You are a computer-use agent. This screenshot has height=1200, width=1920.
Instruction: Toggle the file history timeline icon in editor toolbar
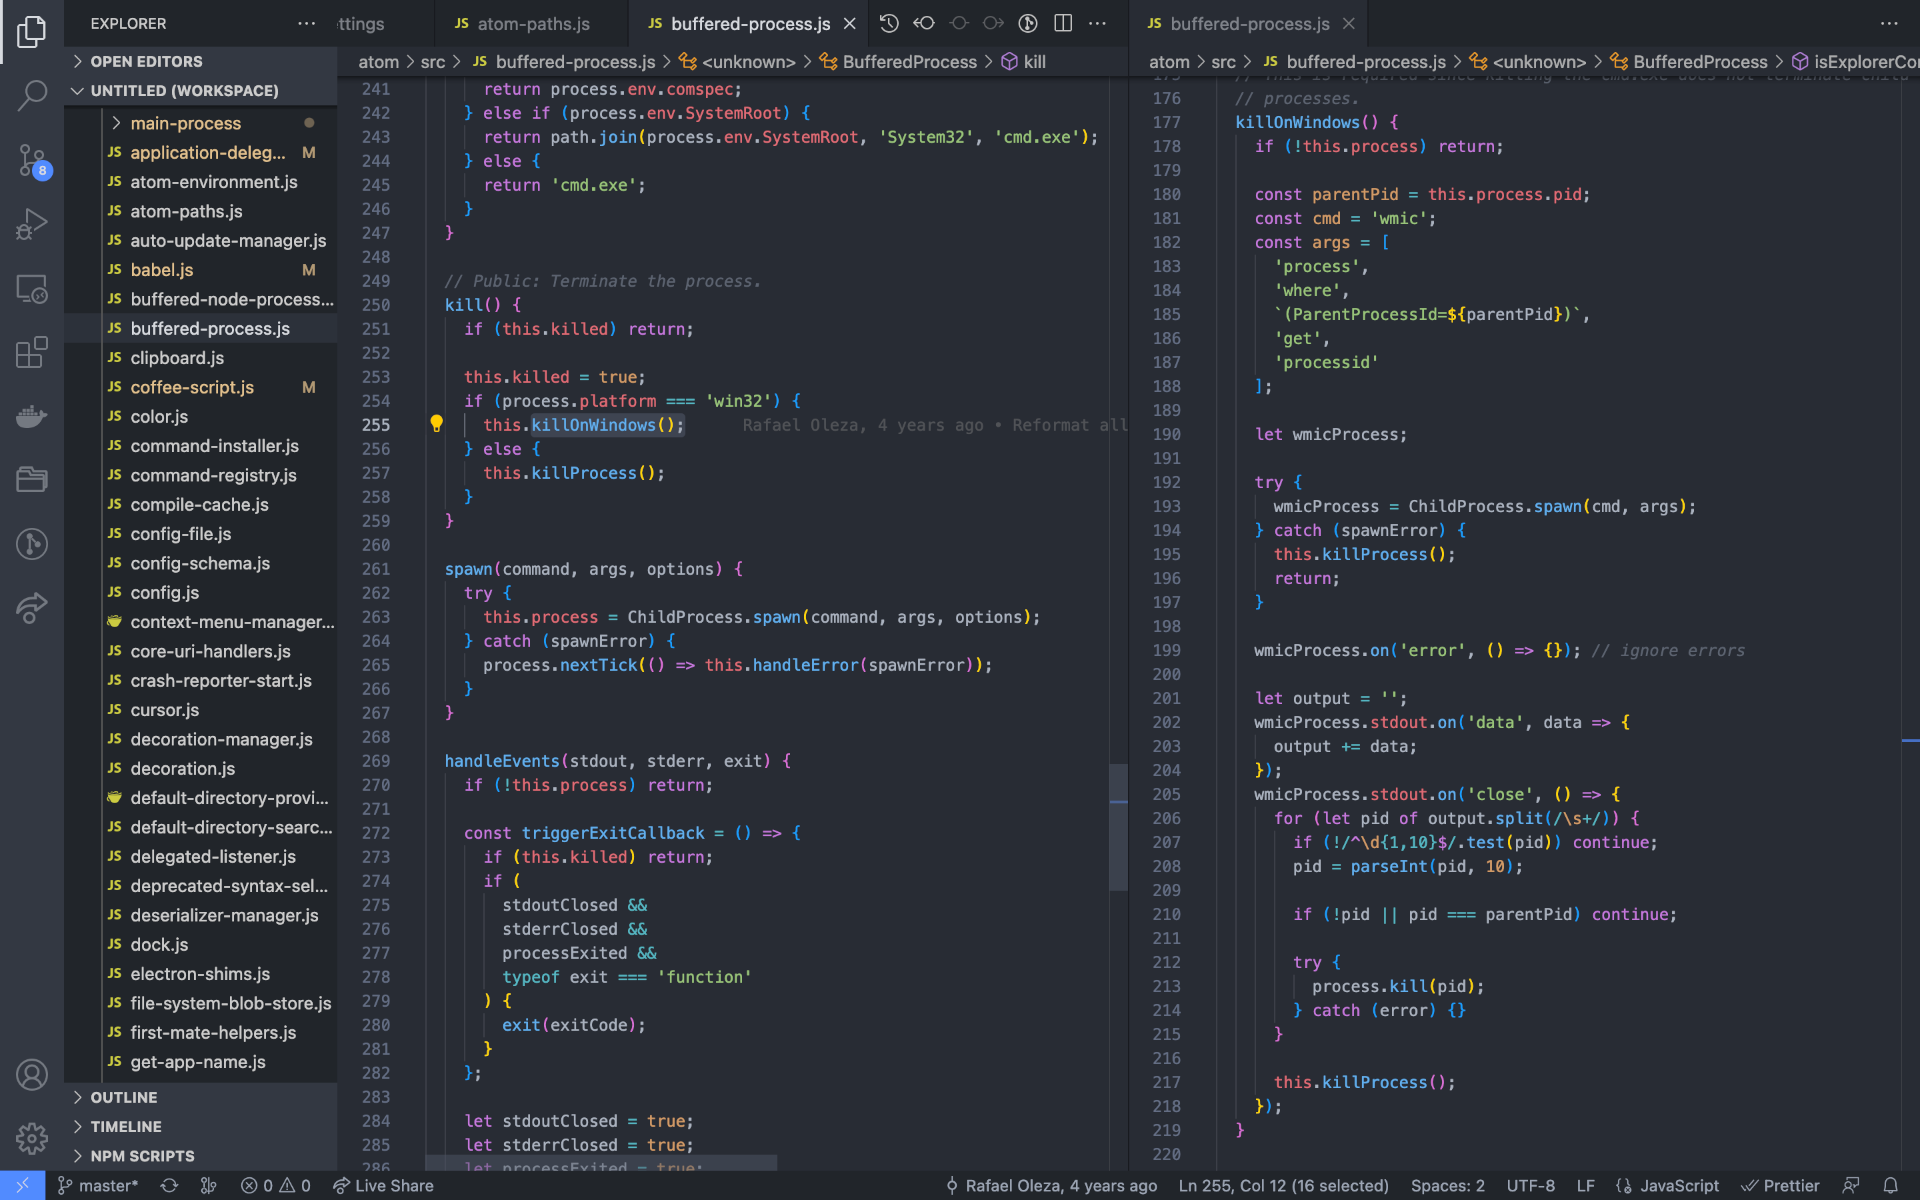(889, 23)
